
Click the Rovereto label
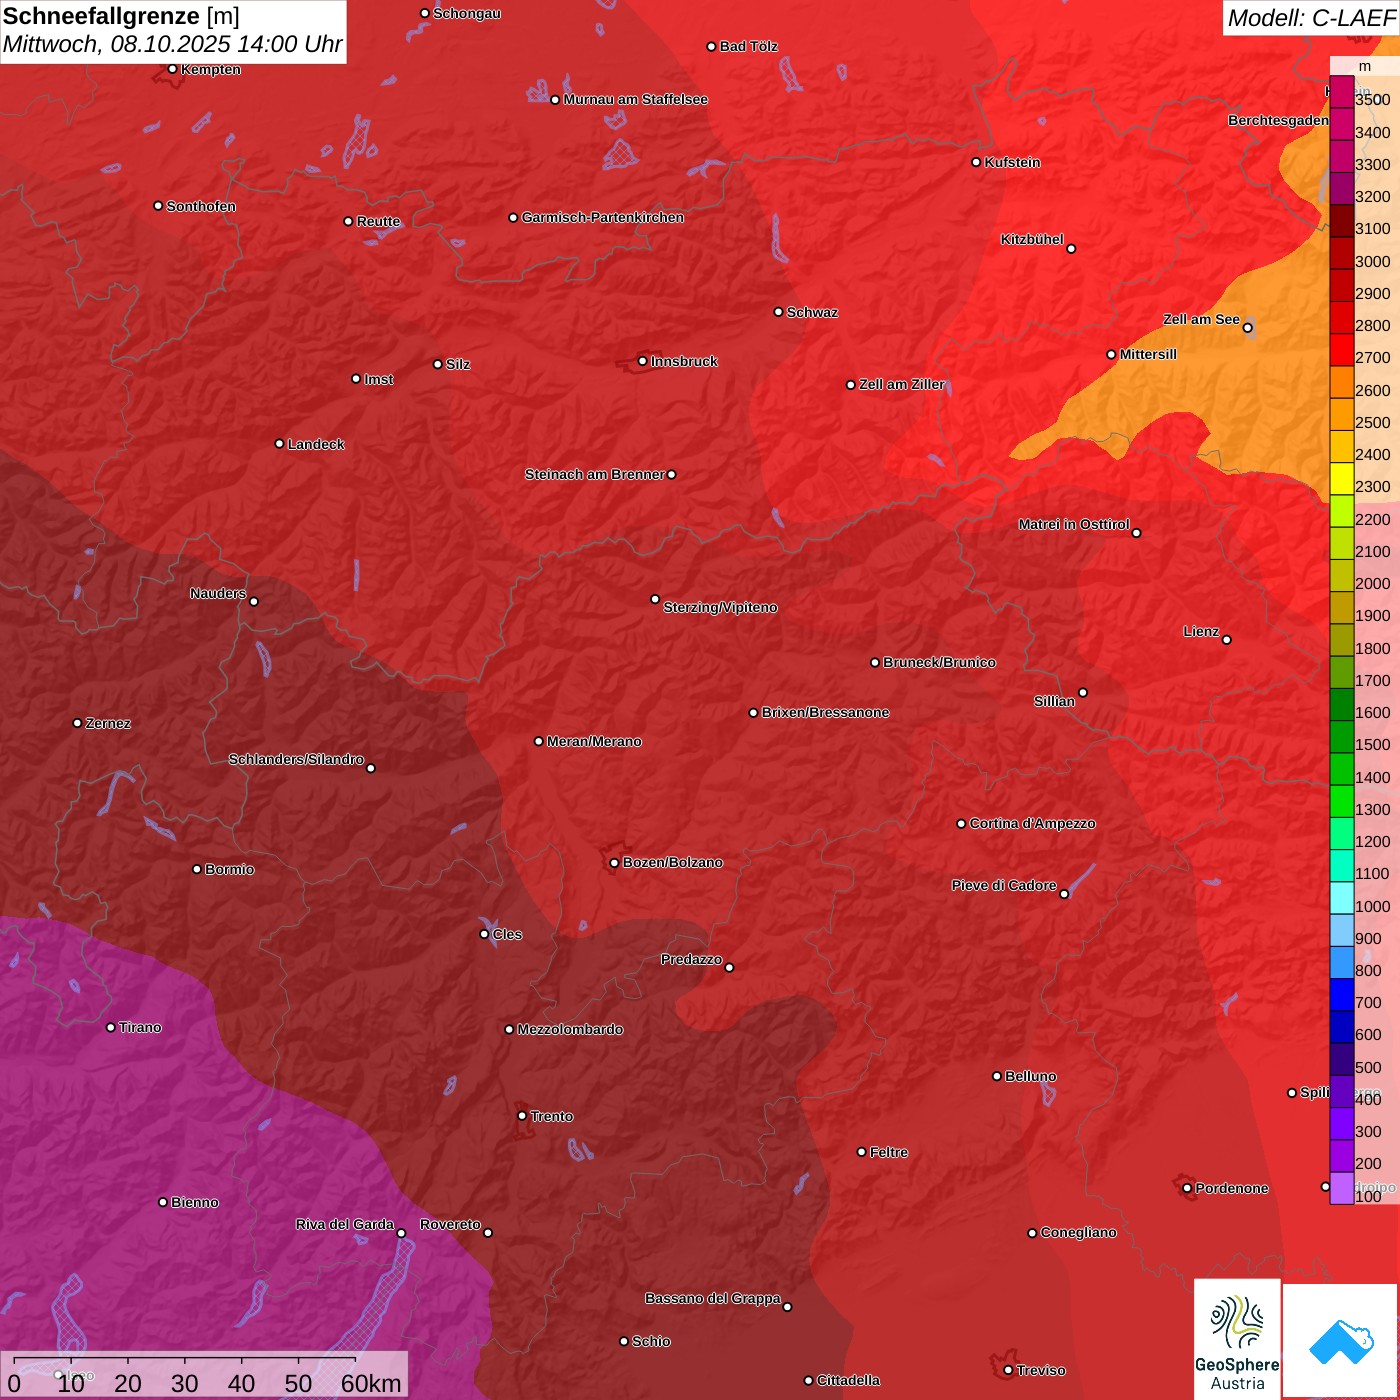point(450,1225)
